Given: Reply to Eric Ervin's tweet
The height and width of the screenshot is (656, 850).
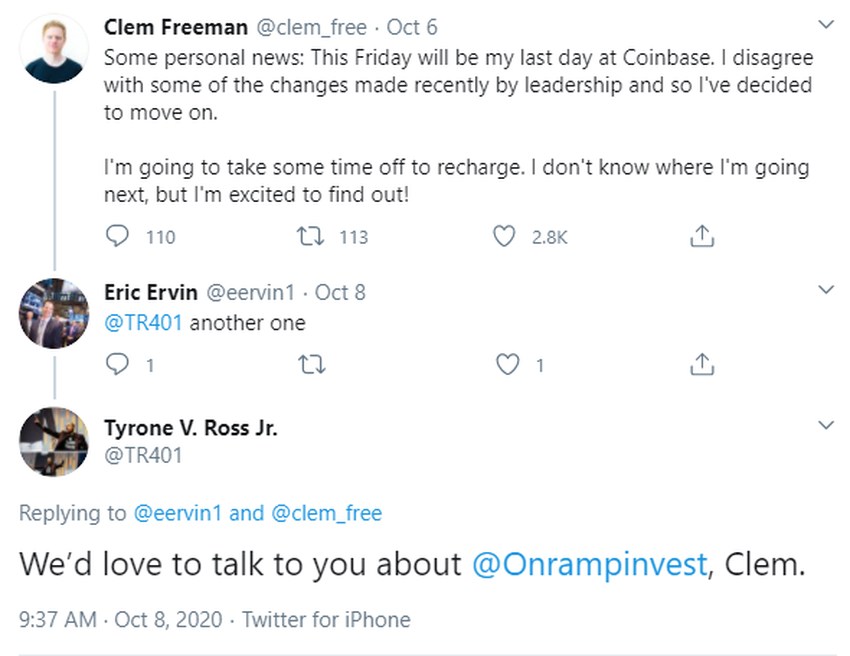Looking at the screenshot, I should click(118, 364).
